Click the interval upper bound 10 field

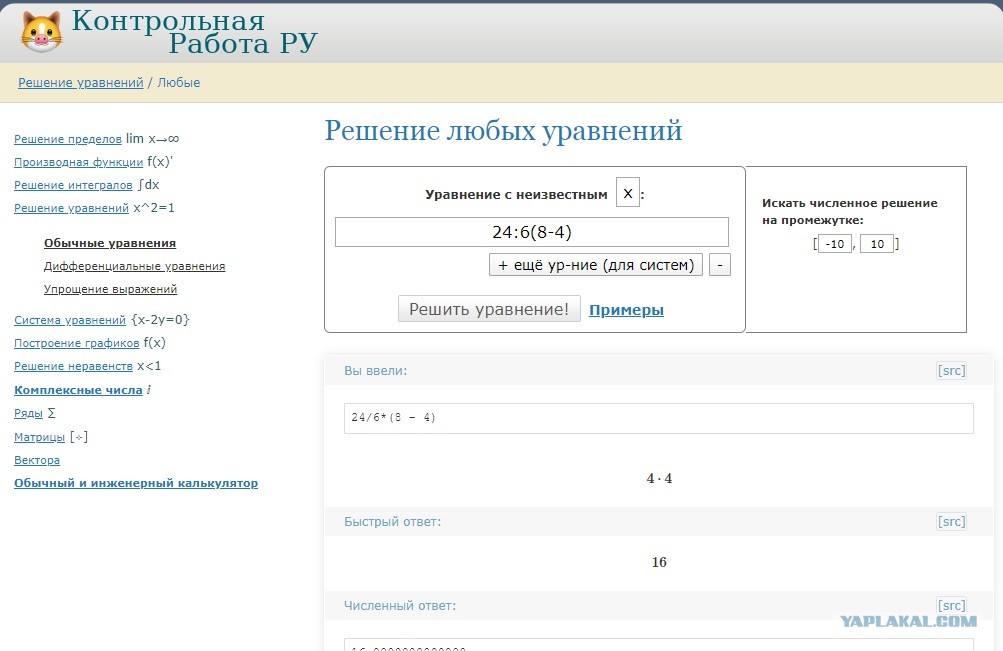[x=877, y=244]
